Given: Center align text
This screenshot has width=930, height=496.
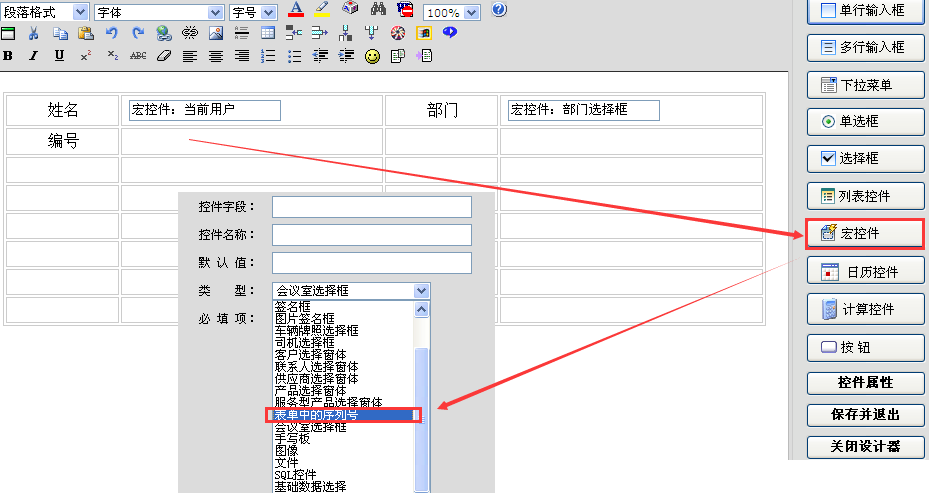Looking at the screenshot, I should 216,56.
